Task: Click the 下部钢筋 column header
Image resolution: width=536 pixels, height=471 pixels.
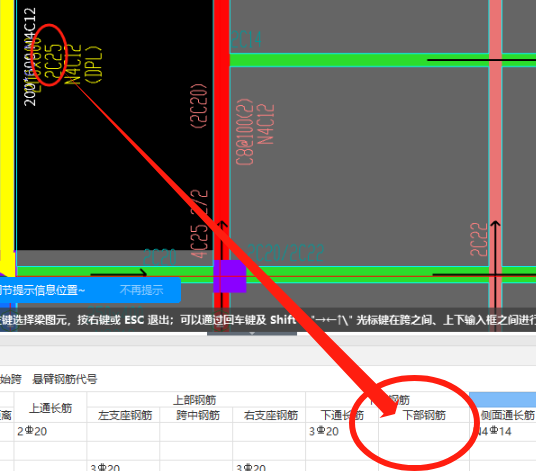Action: tap(424, 415)
